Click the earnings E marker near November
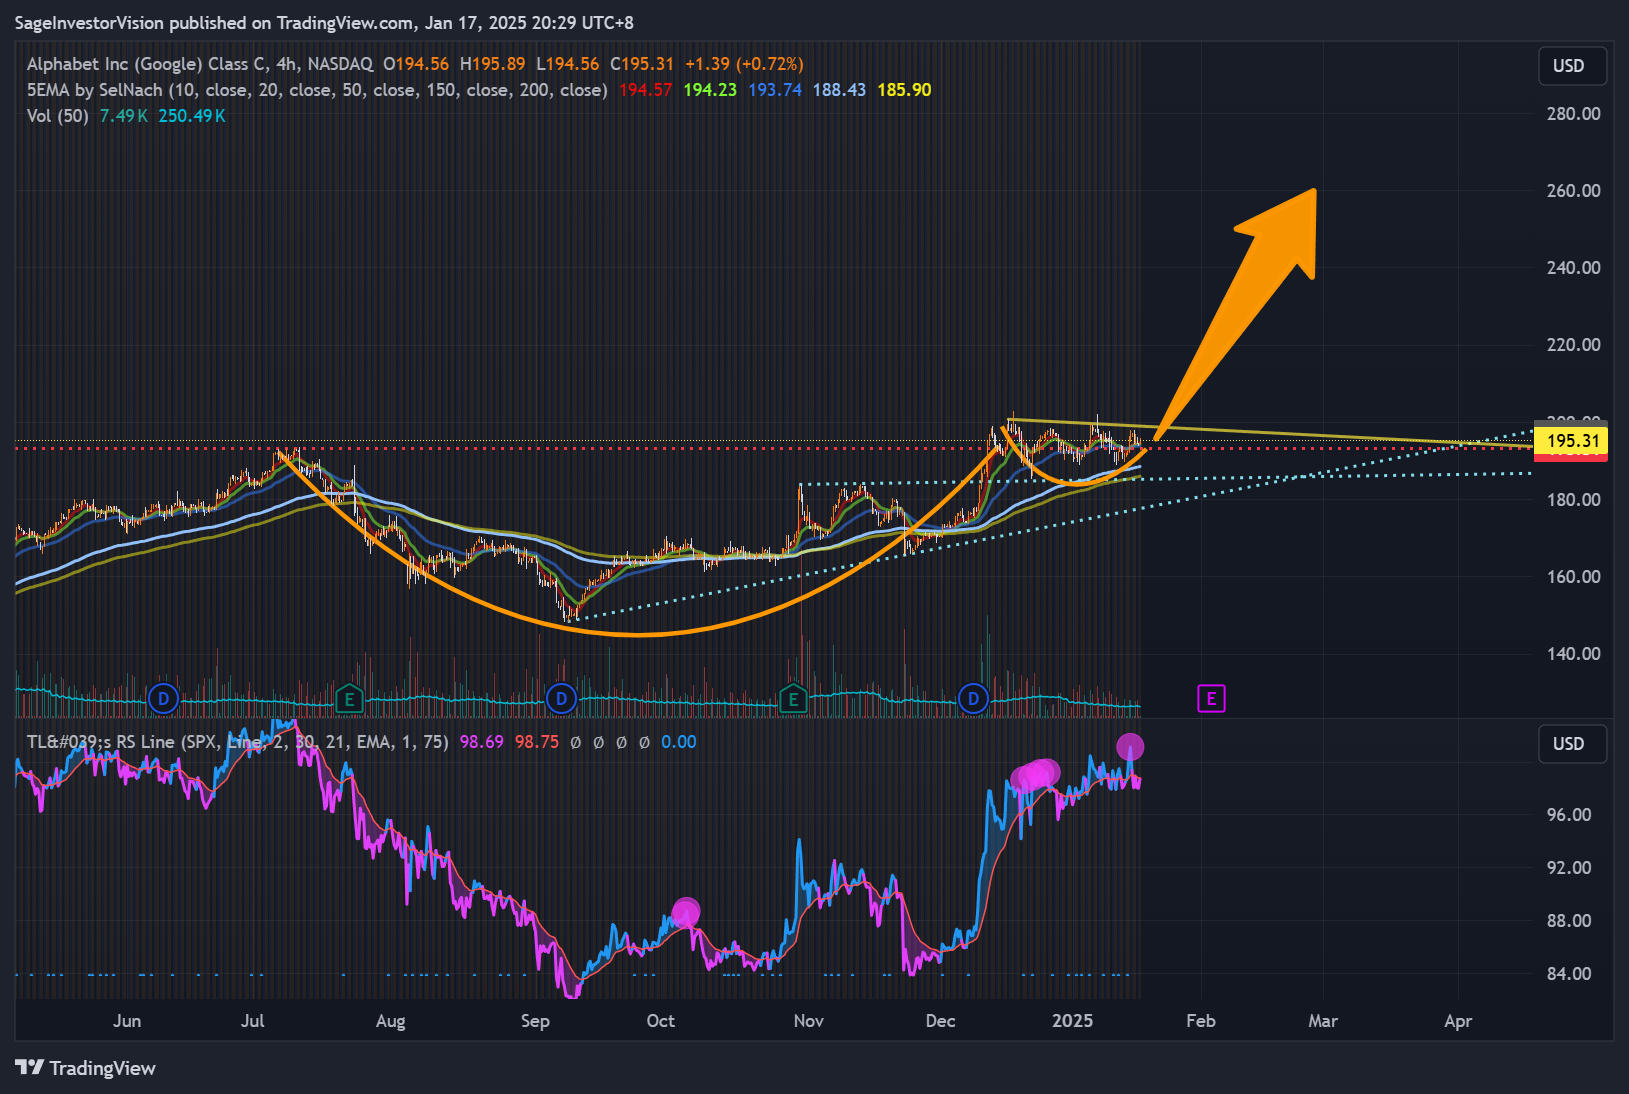This screenshot has height=1094, width=1629. 793,698
